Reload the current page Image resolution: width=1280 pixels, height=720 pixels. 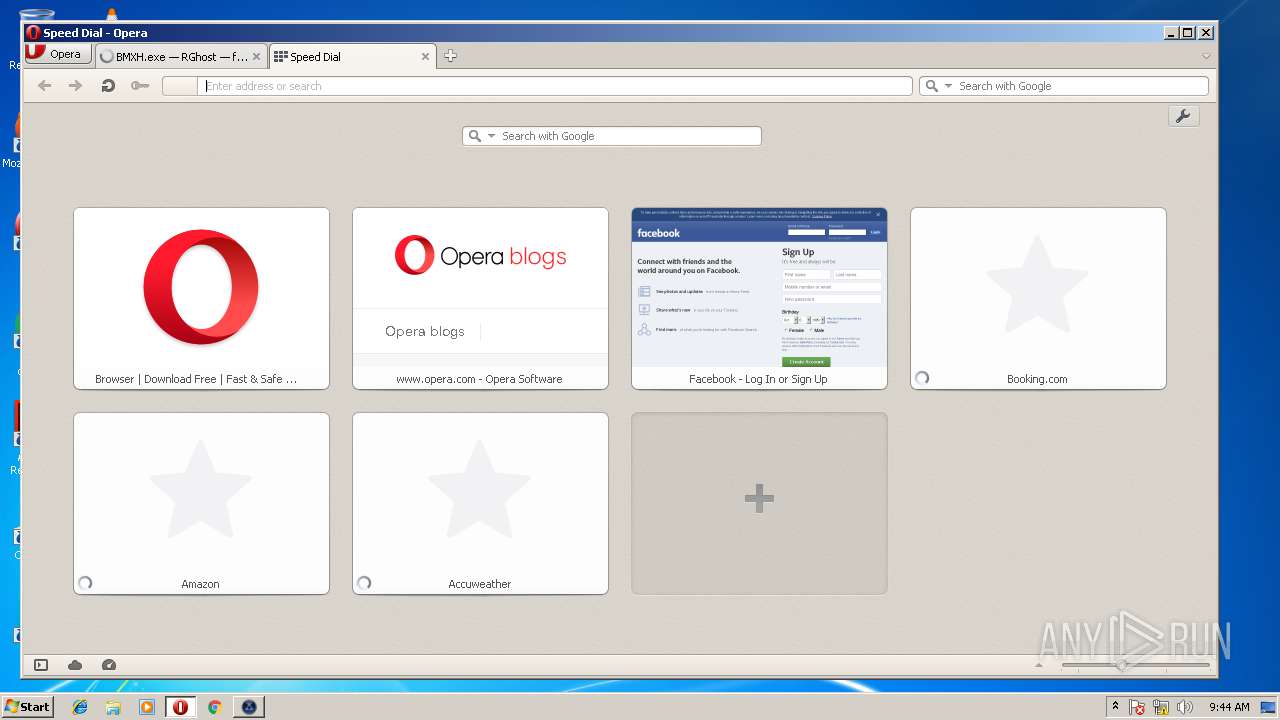(108, 86)
